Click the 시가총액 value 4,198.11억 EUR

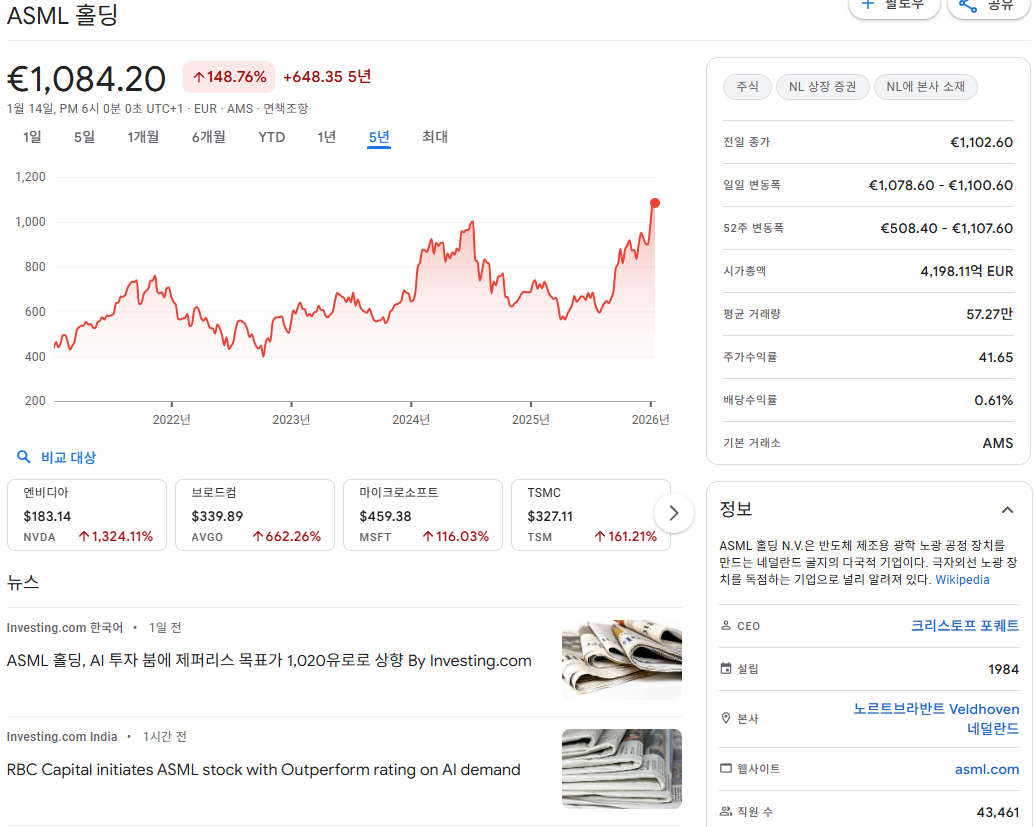click(x=966, y=271)
